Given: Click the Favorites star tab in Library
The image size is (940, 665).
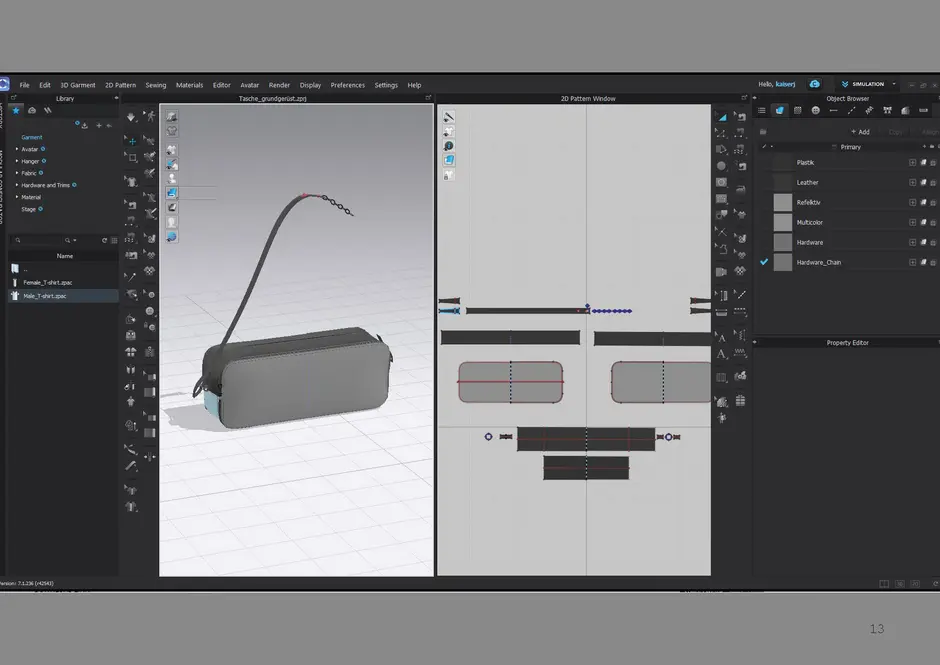Looking at the screenshot, I should 16,110.
